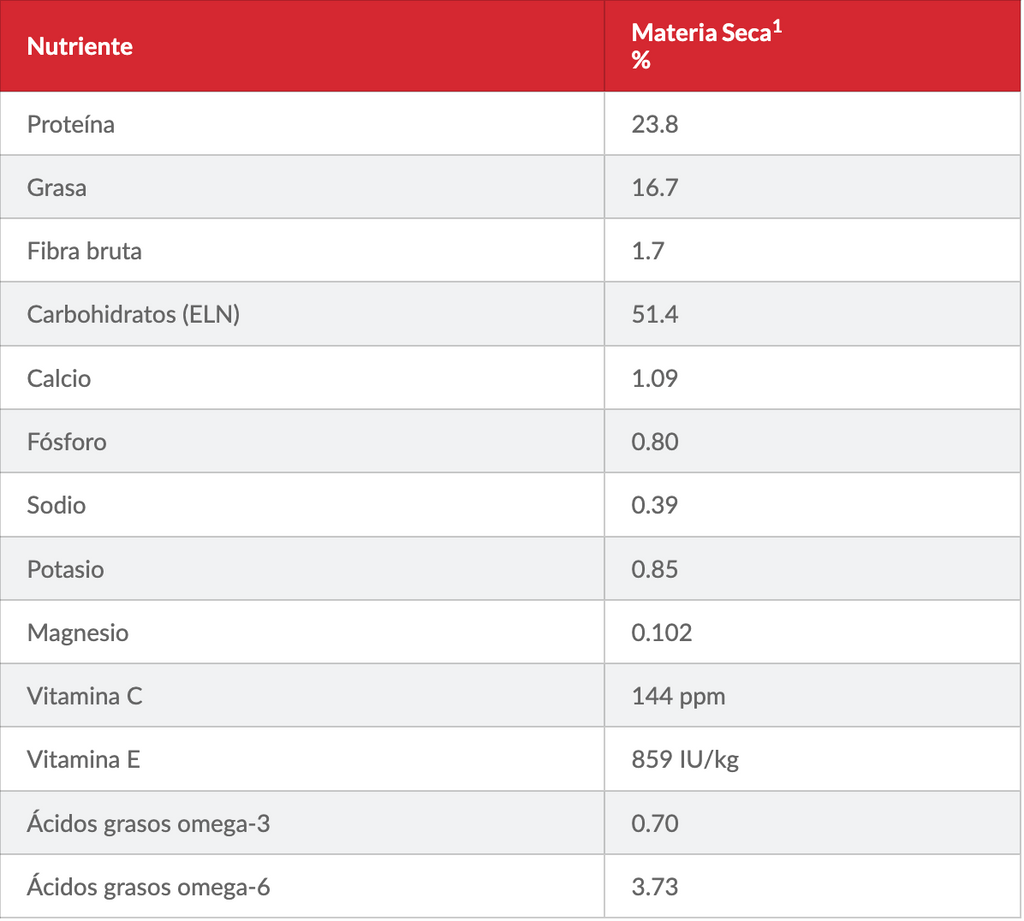Click the Nutriente column header

coord(80,46)
